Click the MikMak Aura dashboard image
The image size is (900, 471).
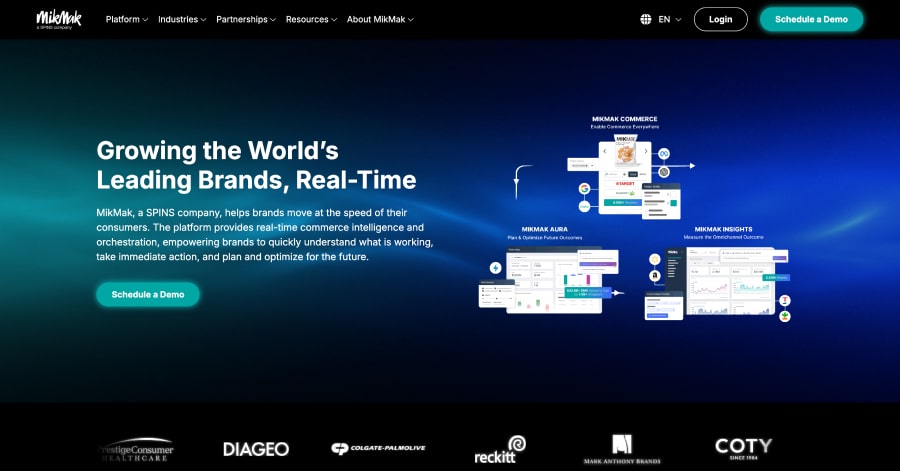(554, 280)
